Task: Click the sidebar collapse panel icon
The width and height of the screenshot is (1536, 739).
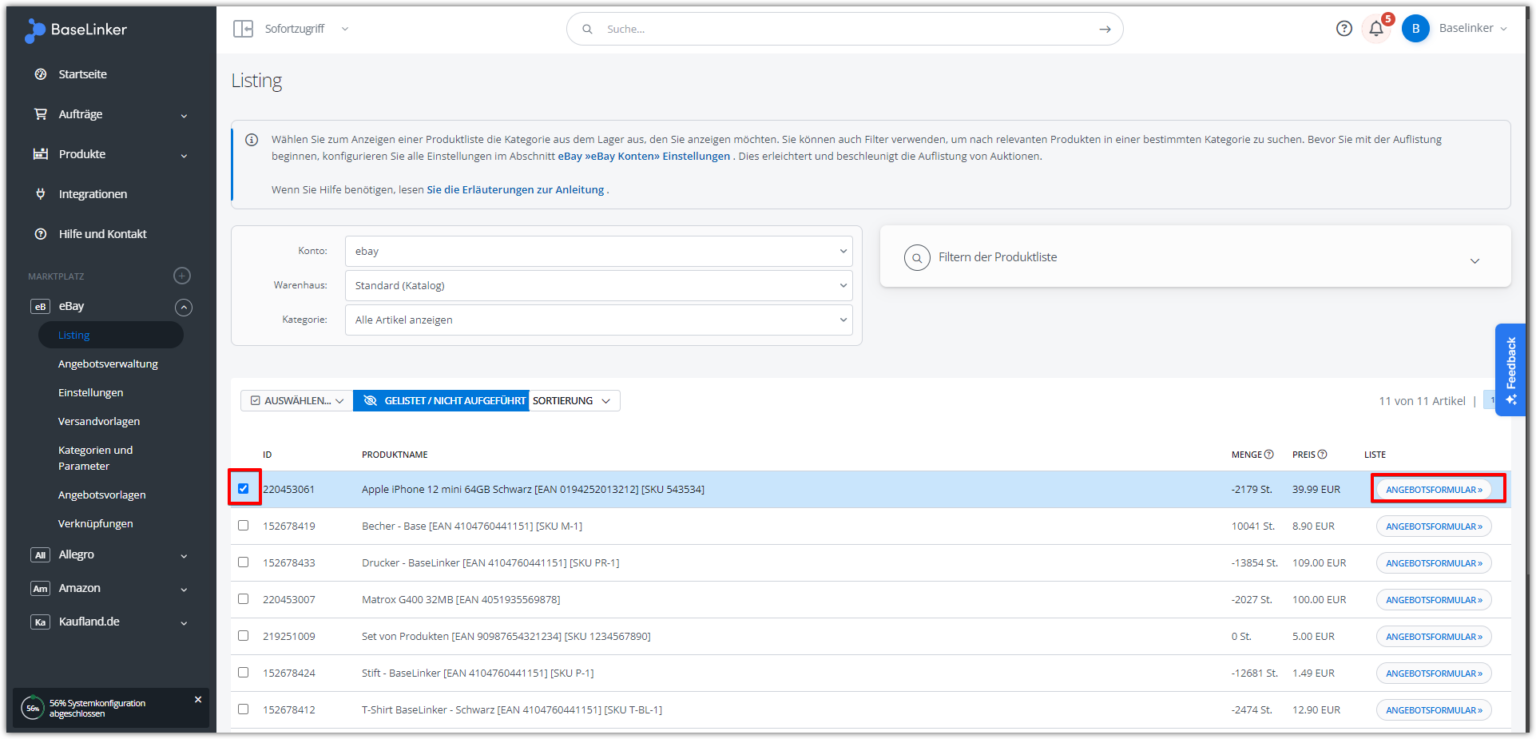Action: click(x=243, y=29)
